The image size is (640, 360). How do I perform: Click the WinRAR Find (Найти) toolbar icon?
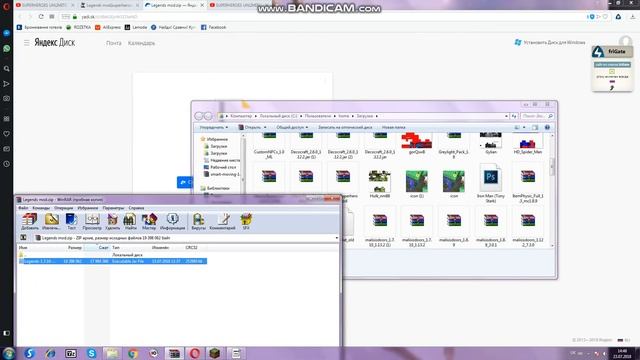(x=130, y=222)
